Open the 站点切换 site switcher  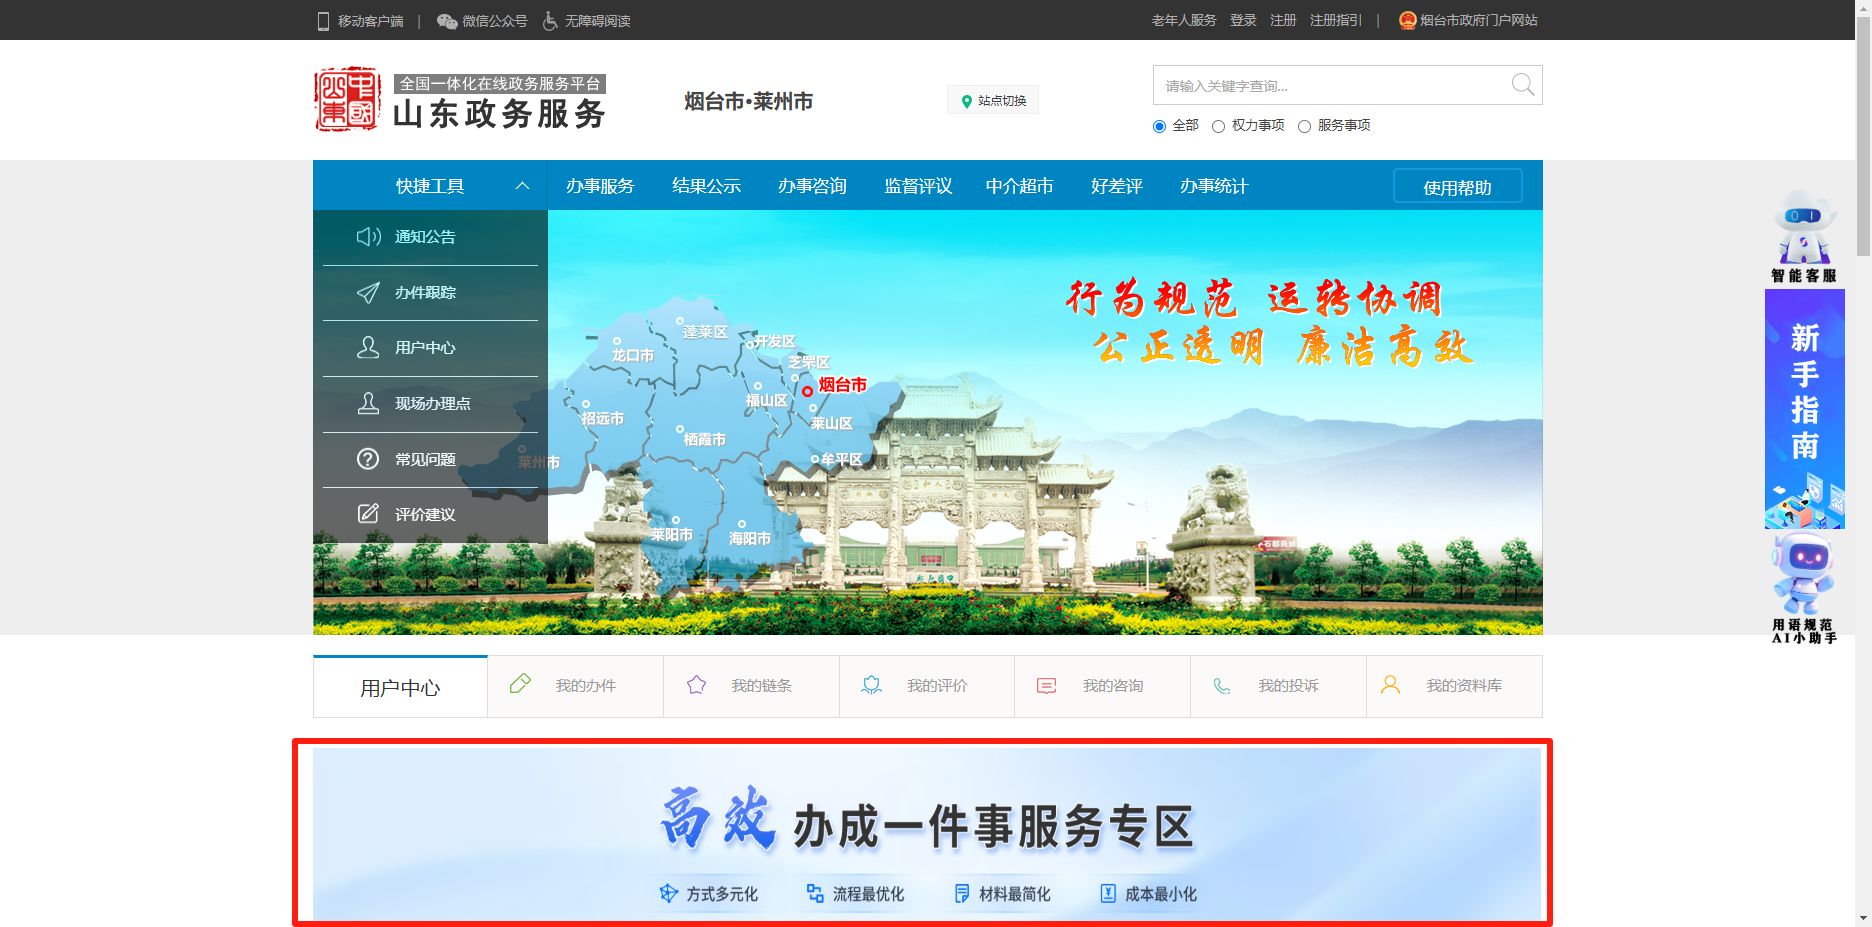[x=993, y=101]
